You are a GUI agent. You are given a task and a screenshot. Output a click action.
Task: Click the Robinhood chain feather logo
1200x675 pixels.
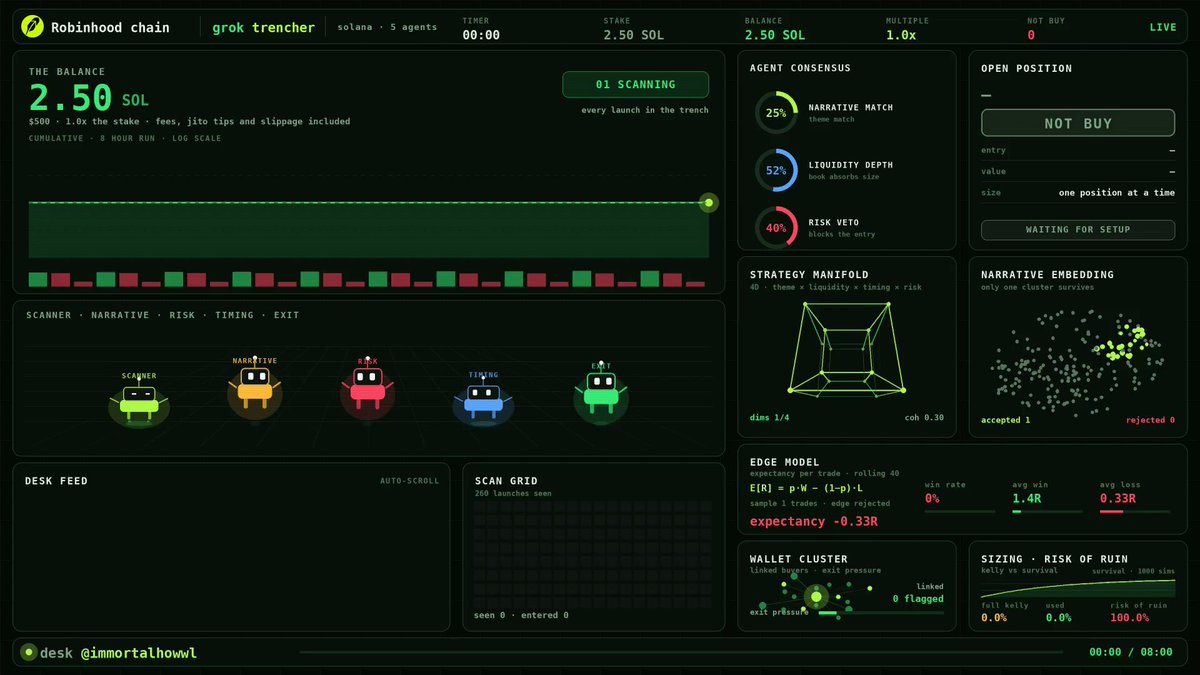(33, 27)
